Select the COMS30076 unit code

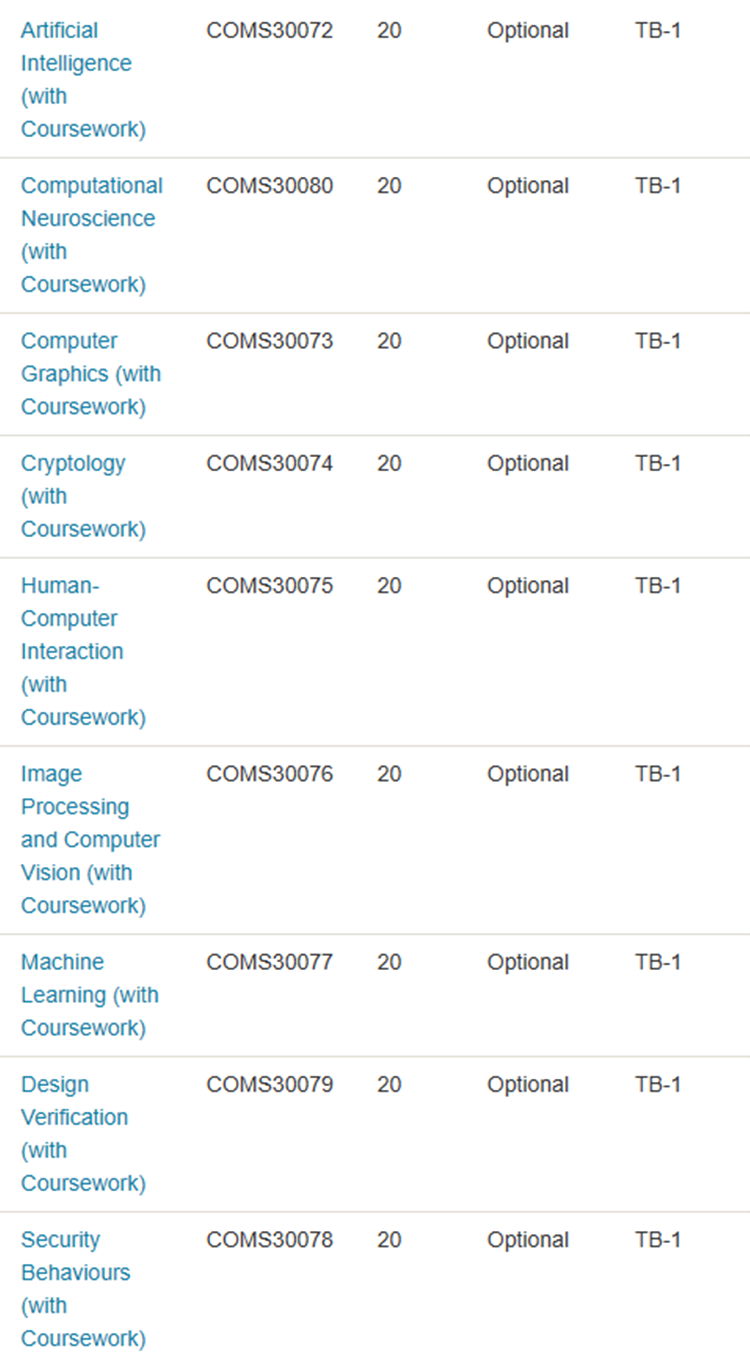(270, 774)
